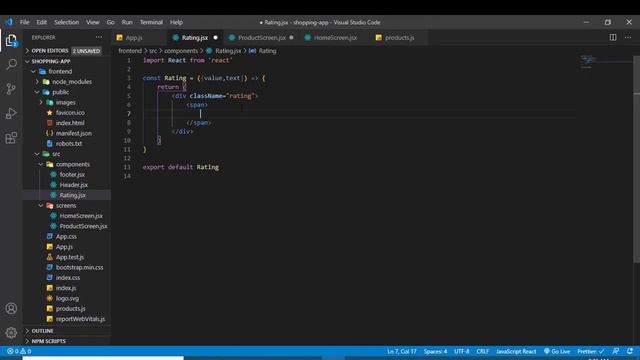This screenshot has height=360, width=640.
Task: Expand the node_modules folder
Action: pyautogui.click(x=37, y=82)
